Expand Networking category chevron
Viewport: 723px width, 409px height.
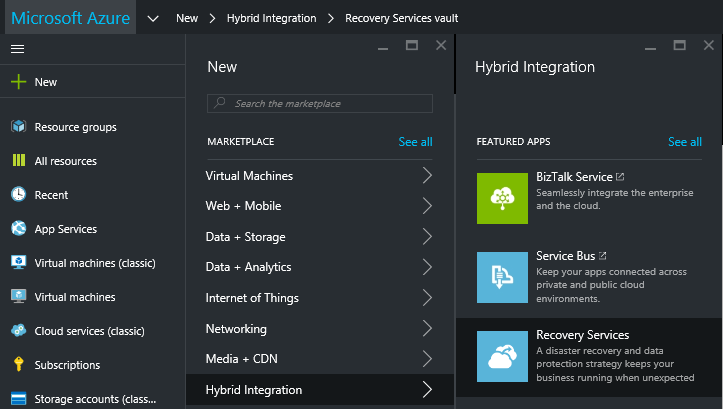pos(427,328)
